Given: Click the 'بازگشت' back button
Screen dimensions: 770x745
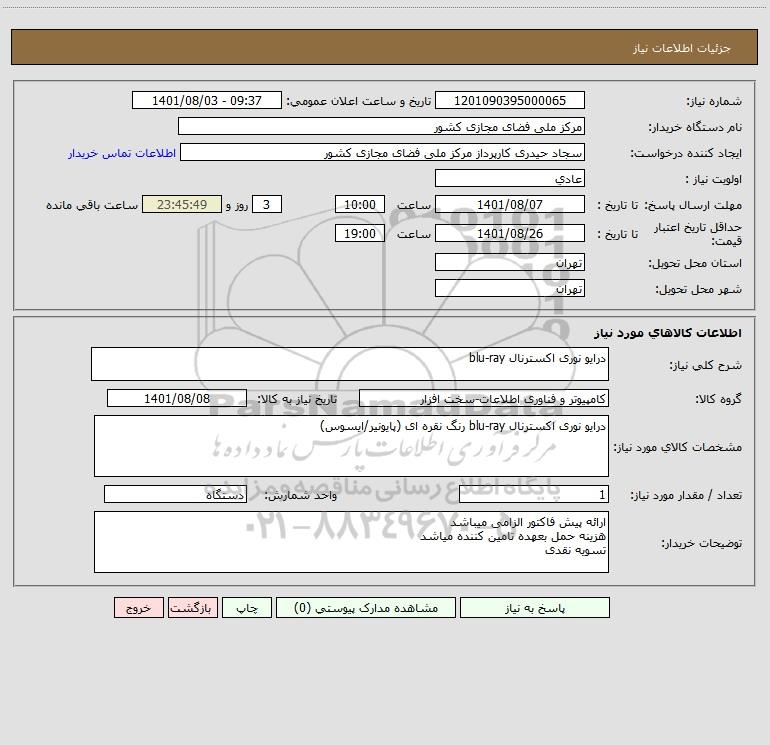Looking at the screenshot, I should [x=192, y=607].
